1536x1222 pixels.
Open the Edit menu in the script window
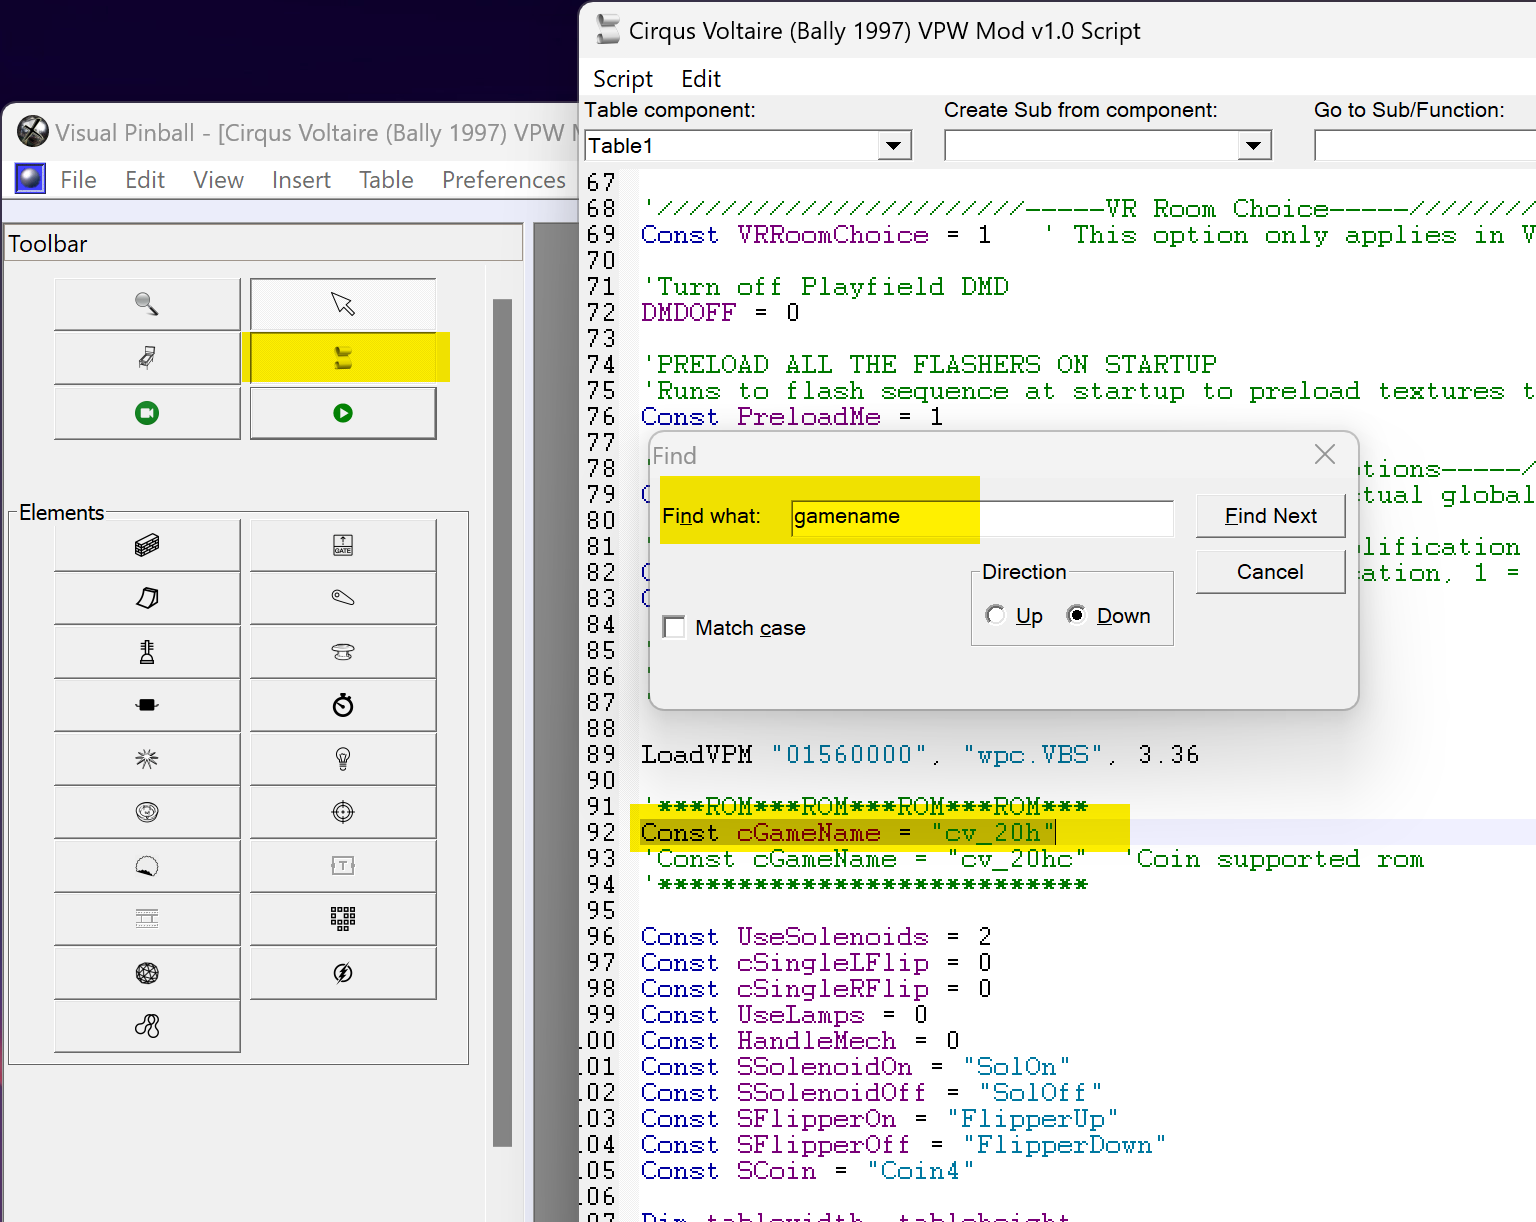click(x=699, y=78)
